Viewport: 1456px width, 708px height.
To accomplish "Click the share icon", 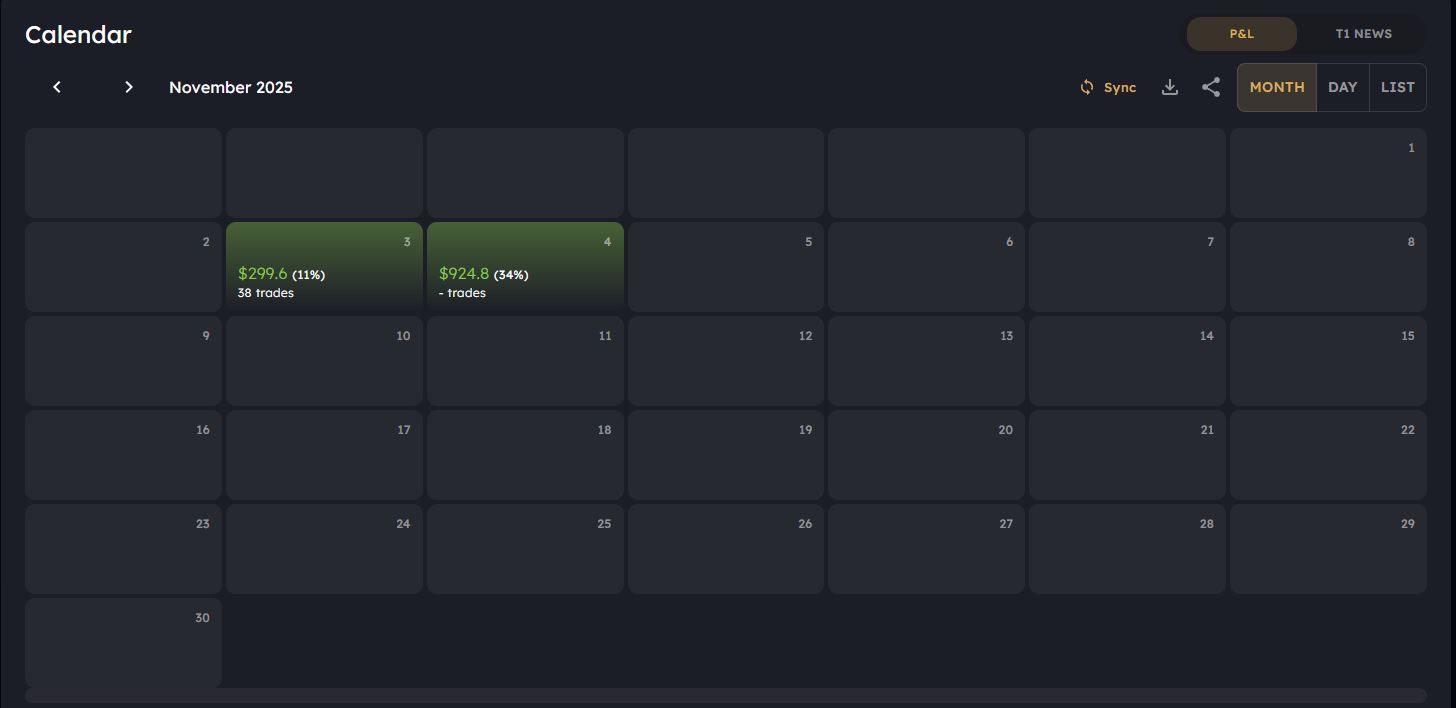I will [1211, 87].
